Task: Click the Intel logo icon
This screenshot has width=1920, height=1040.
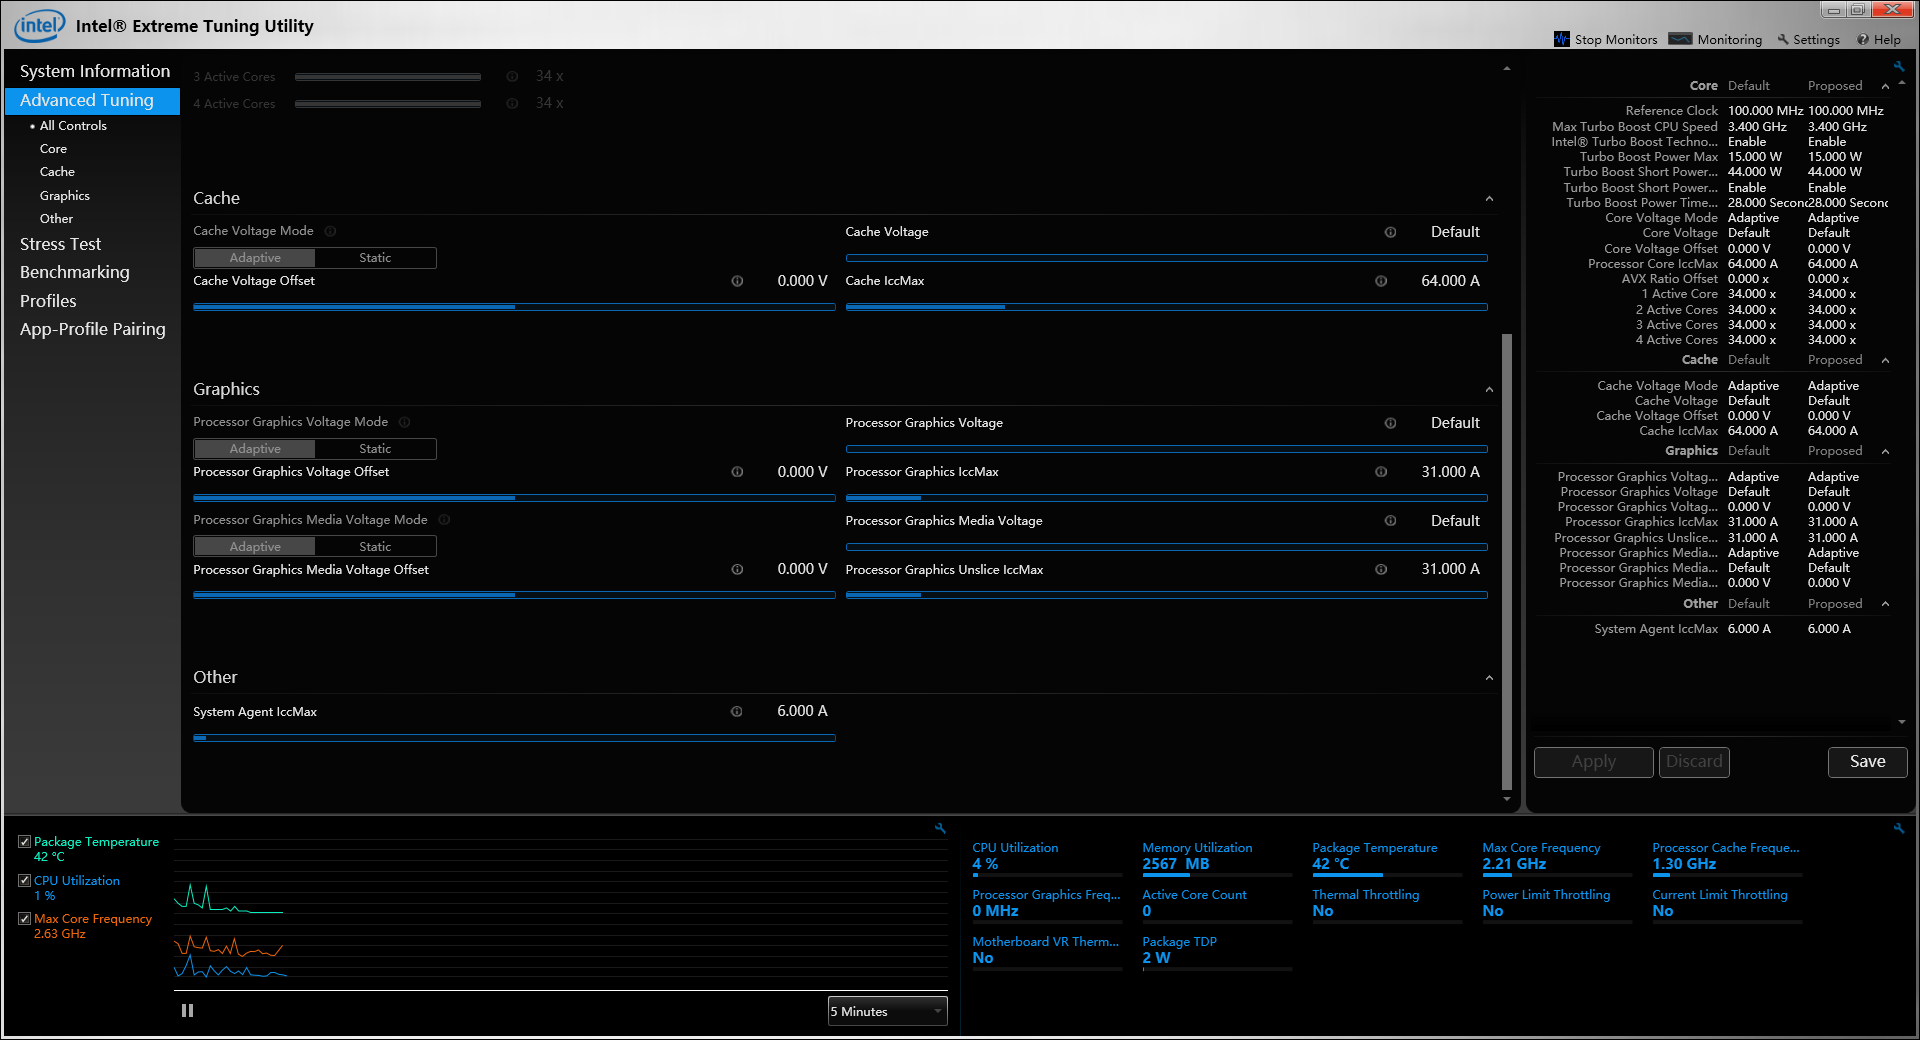Action: pos(40,25)
